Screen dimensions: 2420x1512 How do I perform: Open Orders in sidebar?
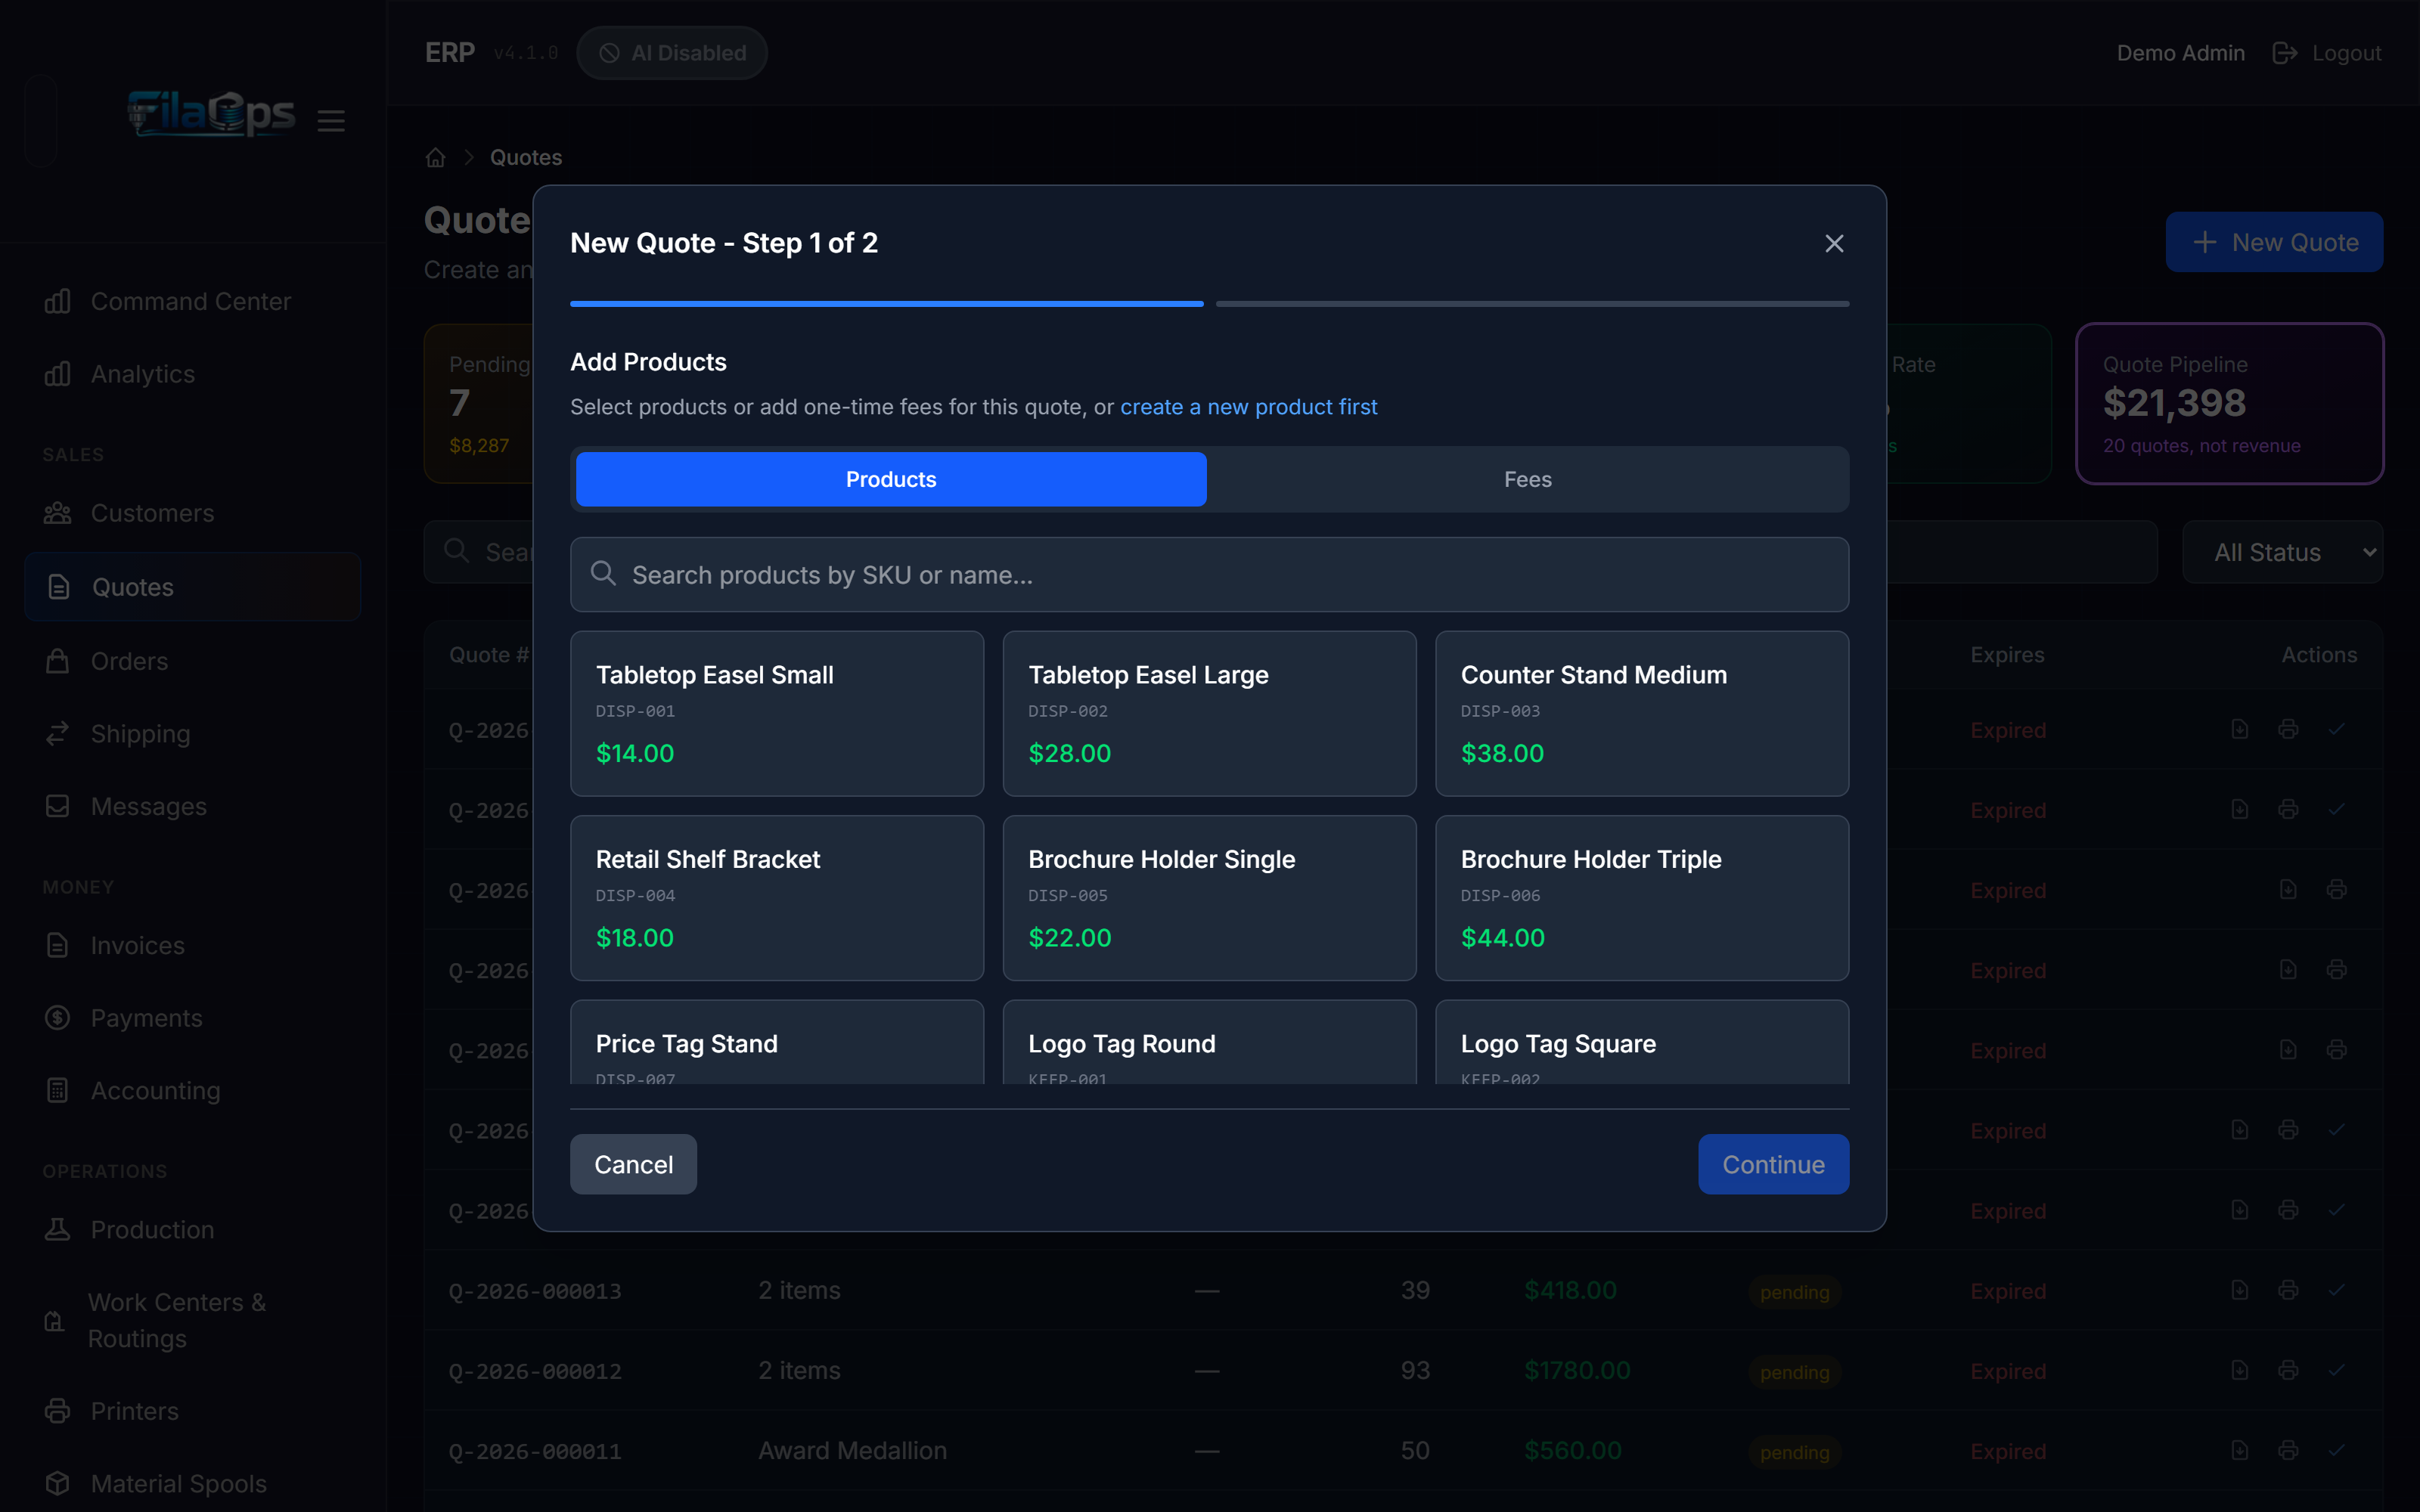click(191, 661)
